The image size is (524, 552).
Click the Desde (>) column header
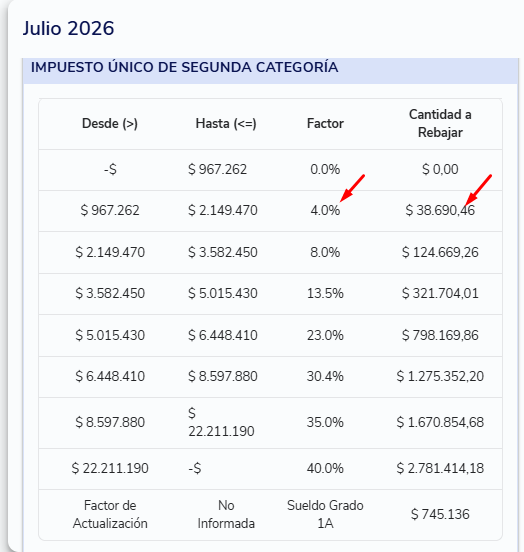pyautogui.click(x=110, y=124)
